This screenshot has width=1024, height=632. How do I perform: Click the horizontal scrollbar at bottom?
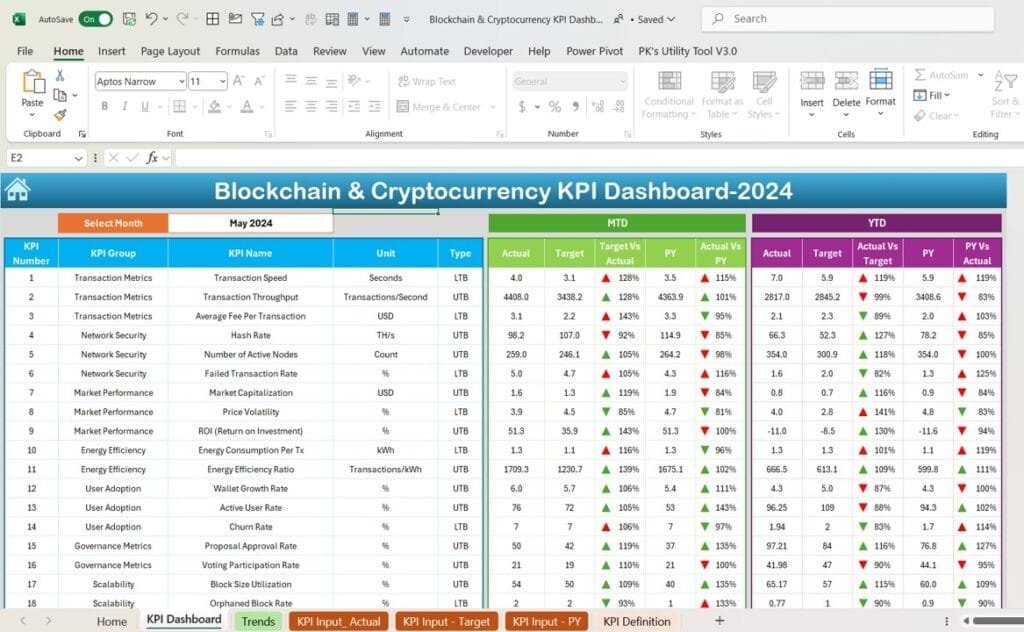click(x=997, y=621)
